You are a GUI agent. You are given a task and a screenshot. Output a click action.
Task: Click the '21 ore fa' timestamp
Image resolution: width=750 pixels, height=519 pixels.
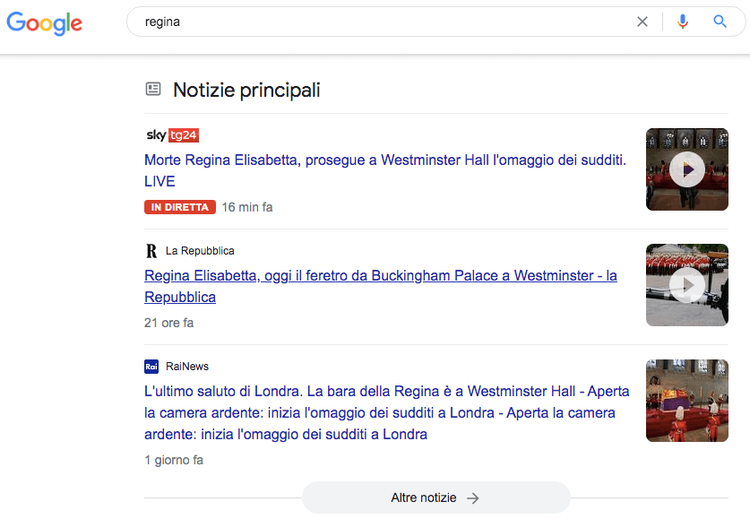pos(169,323)
